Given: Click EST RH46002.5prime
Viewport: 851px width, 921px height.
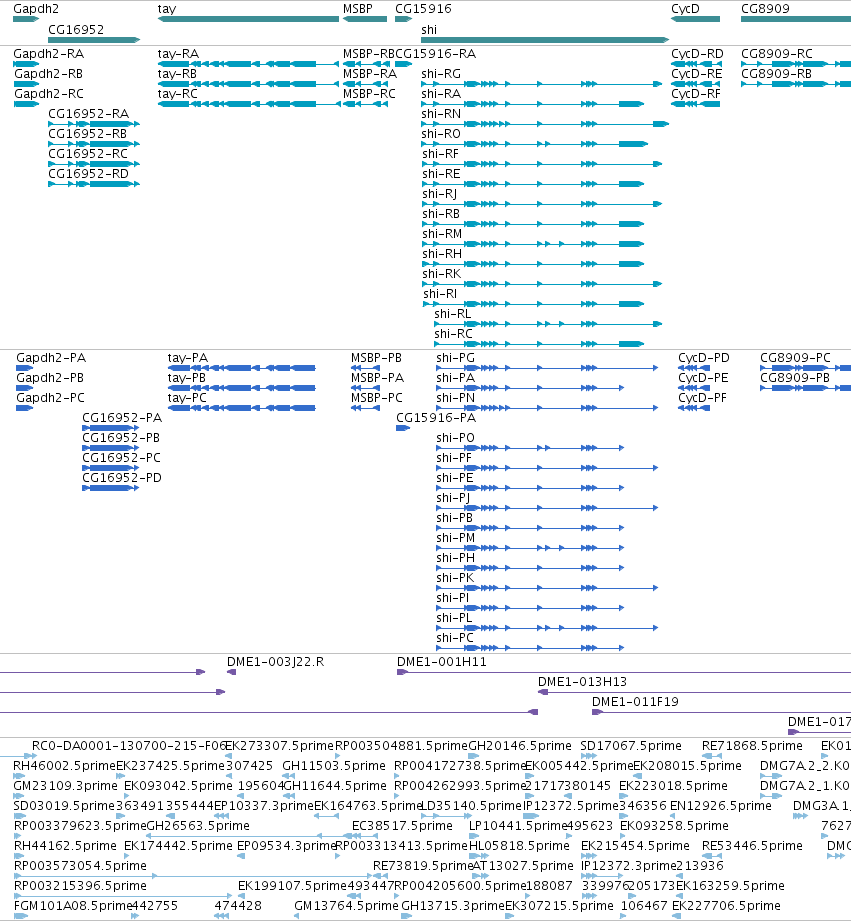Looking at the screenshot, I should click(65, 765).
